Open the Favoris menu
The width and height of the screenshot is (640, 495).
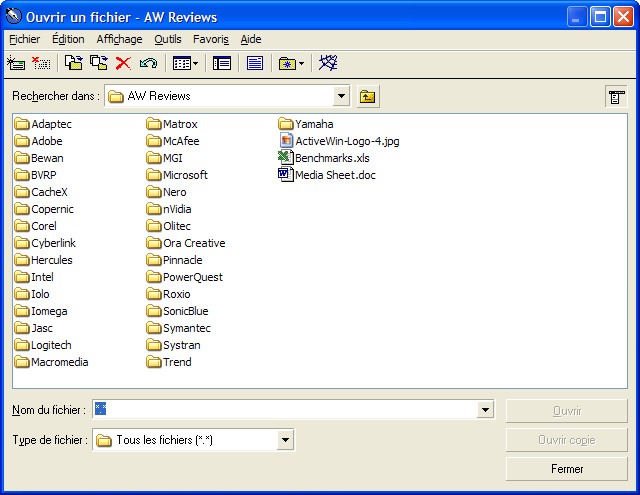[x=211, y=39]
